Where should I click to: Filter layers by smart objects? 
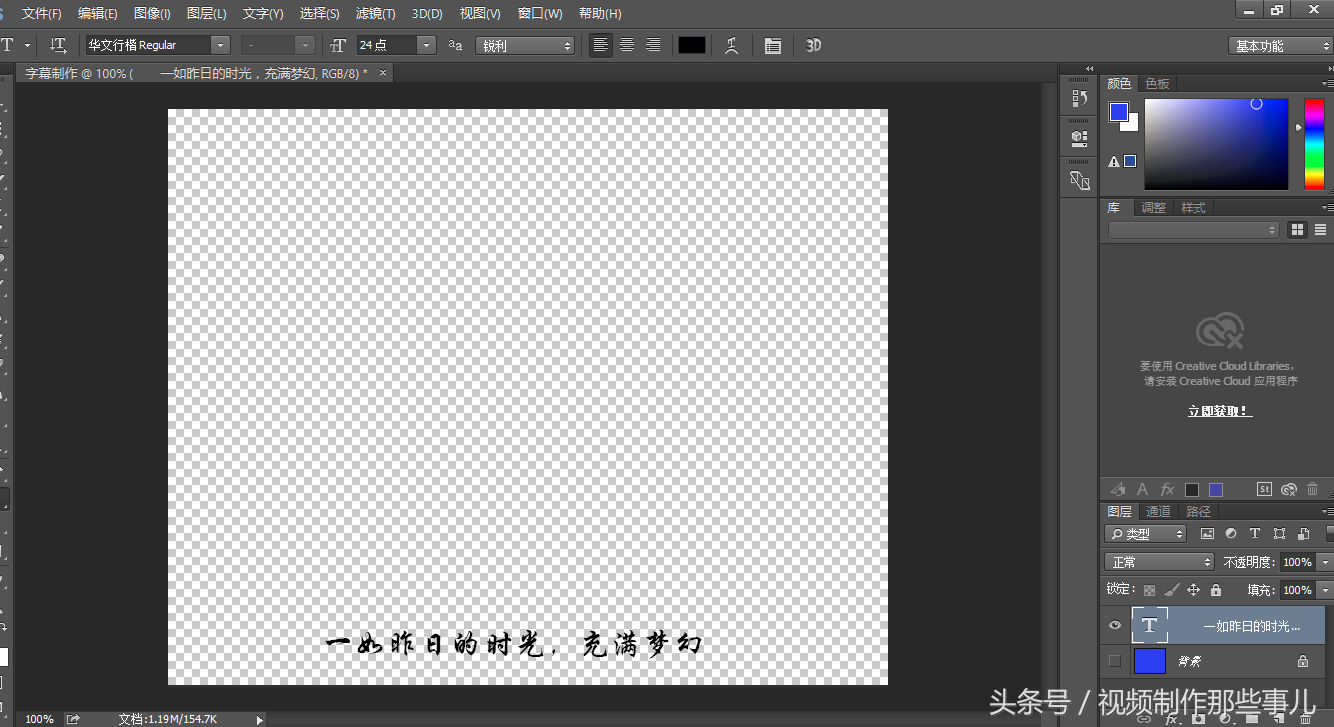coord(1303,534)
